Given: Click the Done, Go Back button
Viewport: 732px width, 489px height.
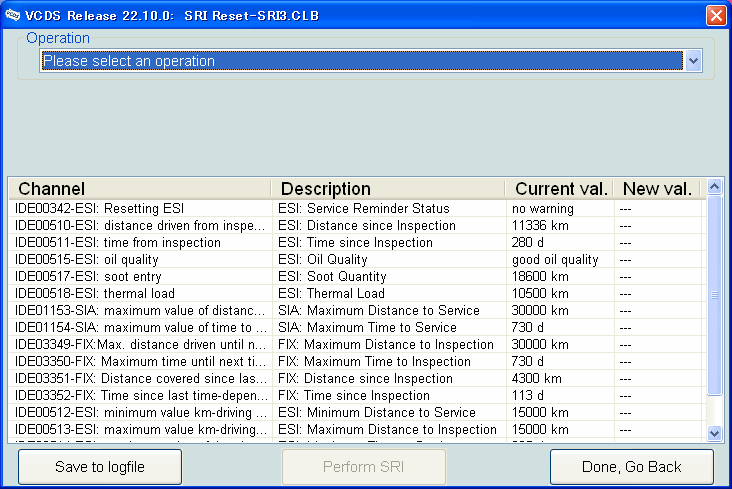Looking at the screenshot, I should point(632,467).
